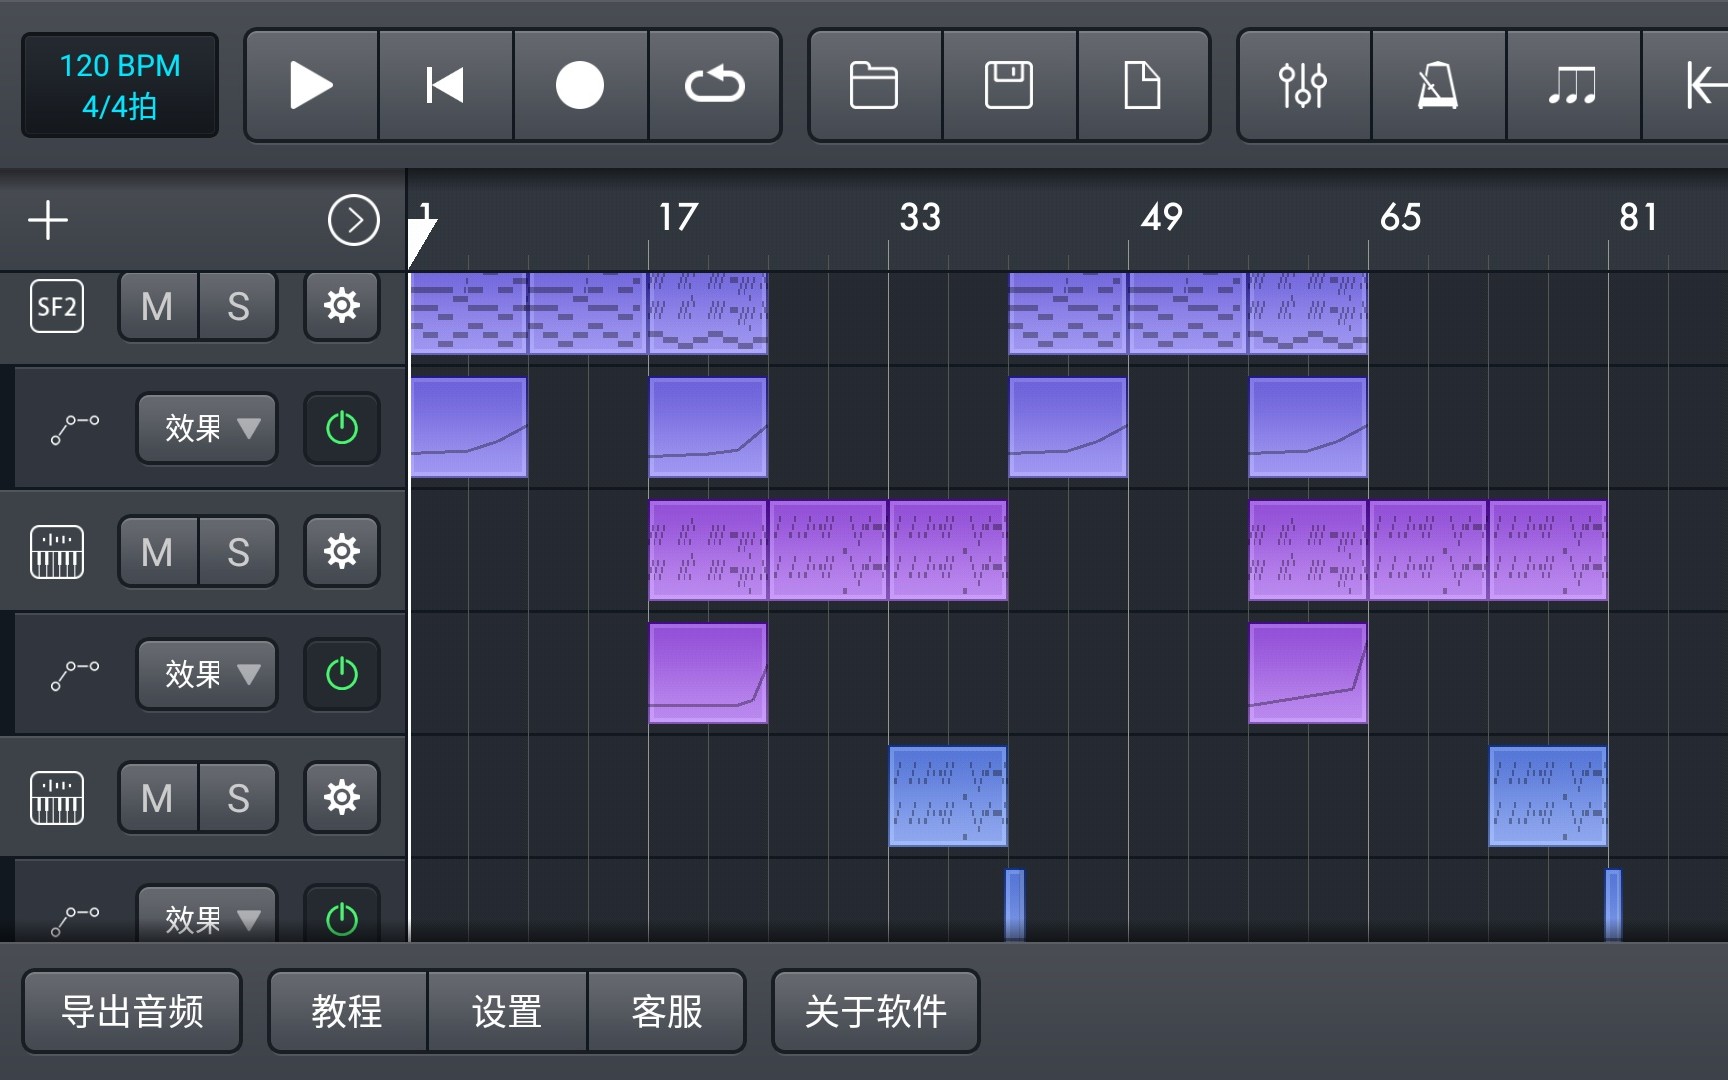Open the 设置 menu at the bottom
This screenshot has height=1080, width=1728.
click(507, 1011)
